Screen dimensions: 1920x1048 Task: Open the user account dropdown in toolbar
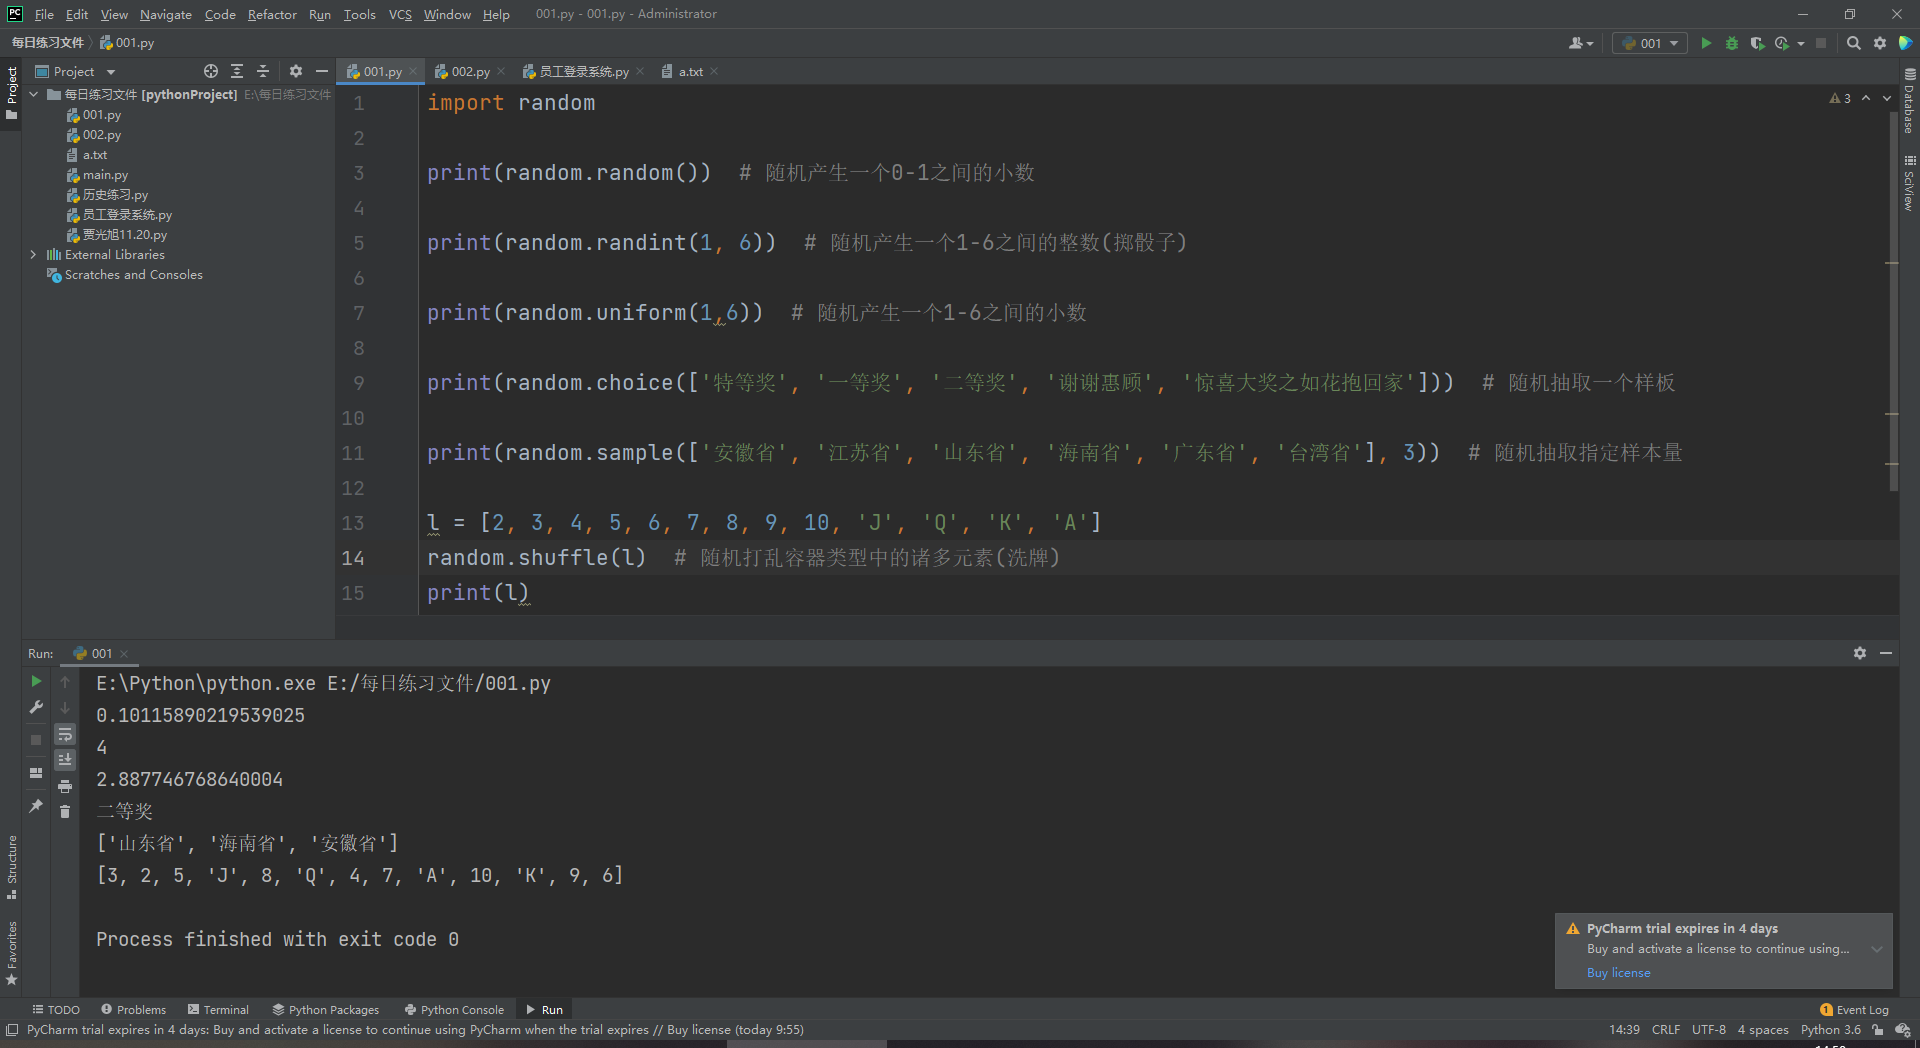click(1581, 43)
